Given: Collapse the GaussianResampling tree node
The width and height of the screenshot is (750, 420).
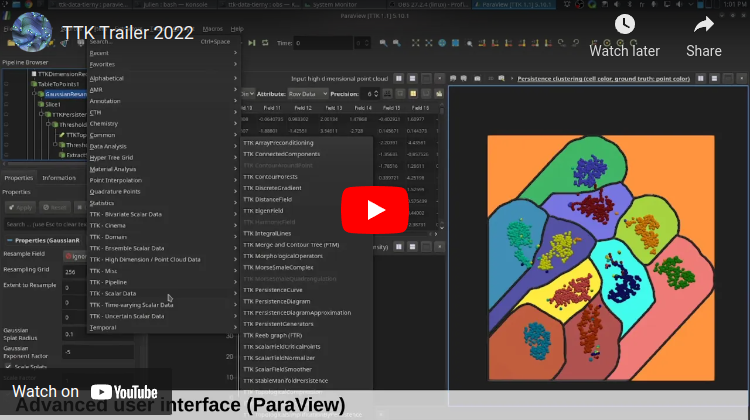Looking at the screenshot, I should pyautogui.click(x=34, y=94).
